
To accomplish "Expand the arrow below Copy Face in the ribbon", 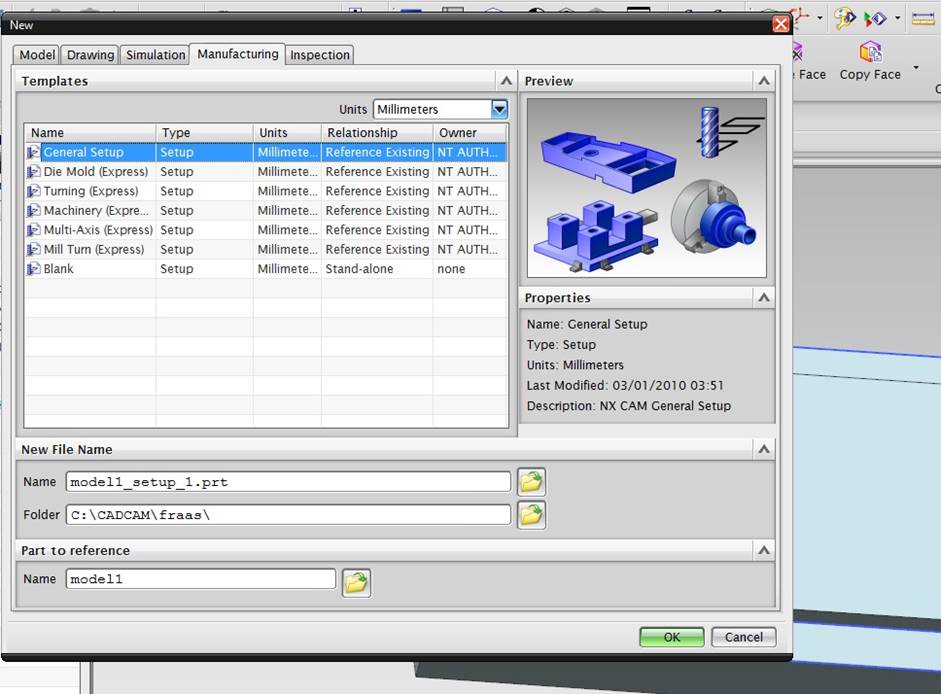I will point(916,67).
